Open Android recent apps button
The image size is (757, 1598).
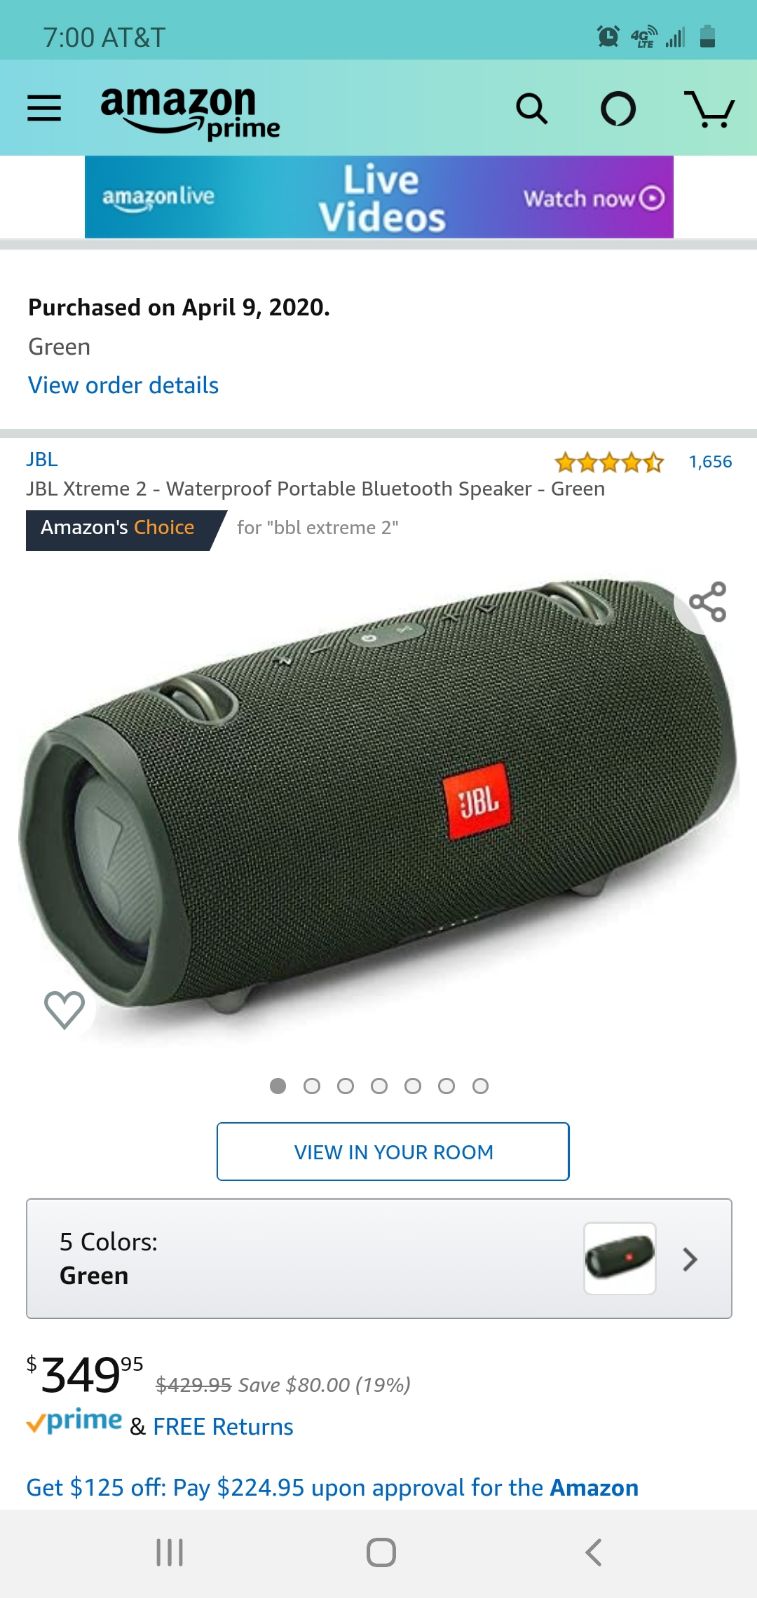[x=169, y=1552]
